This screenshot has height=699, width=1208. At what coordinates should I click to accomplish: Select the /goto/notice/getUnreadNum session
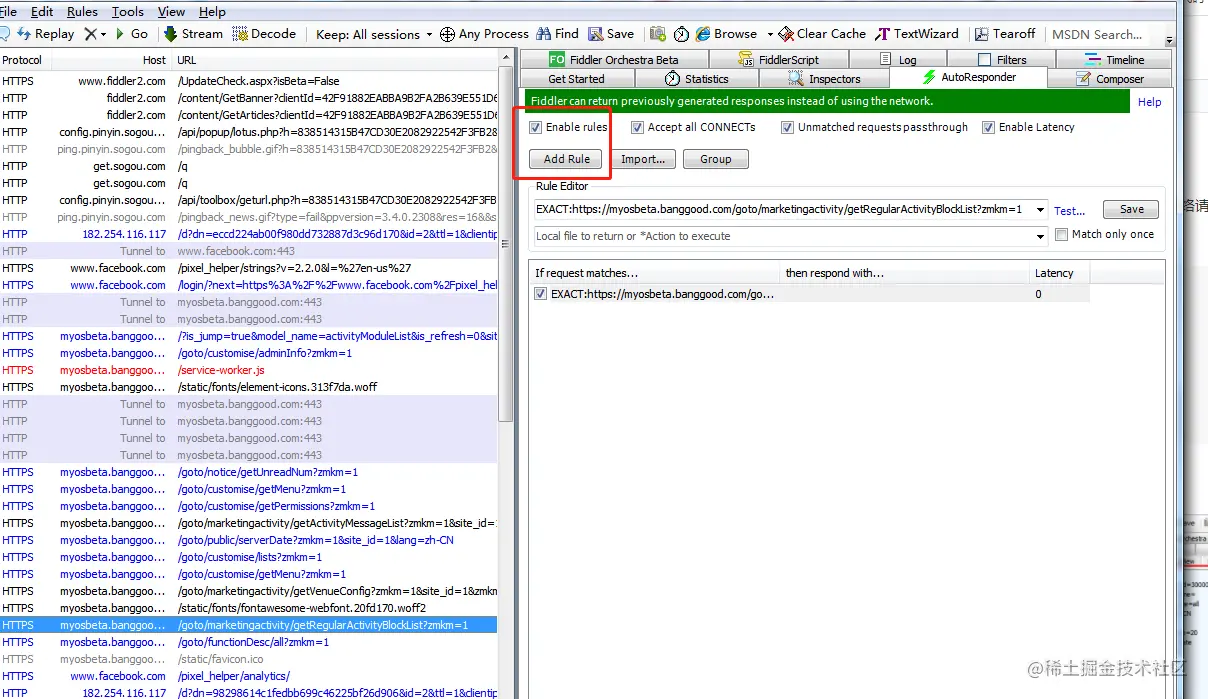click(x=248, y=472)
